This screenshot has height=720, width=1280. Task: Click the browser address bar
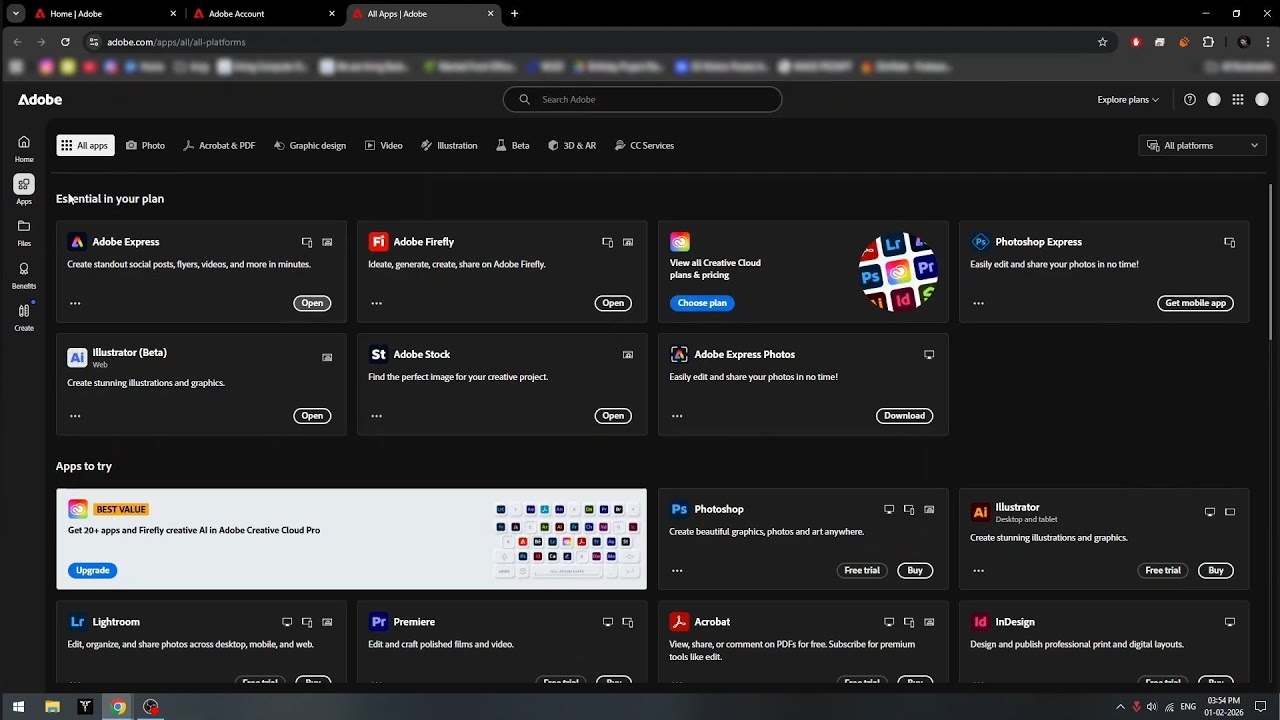(x=590, y=42)
